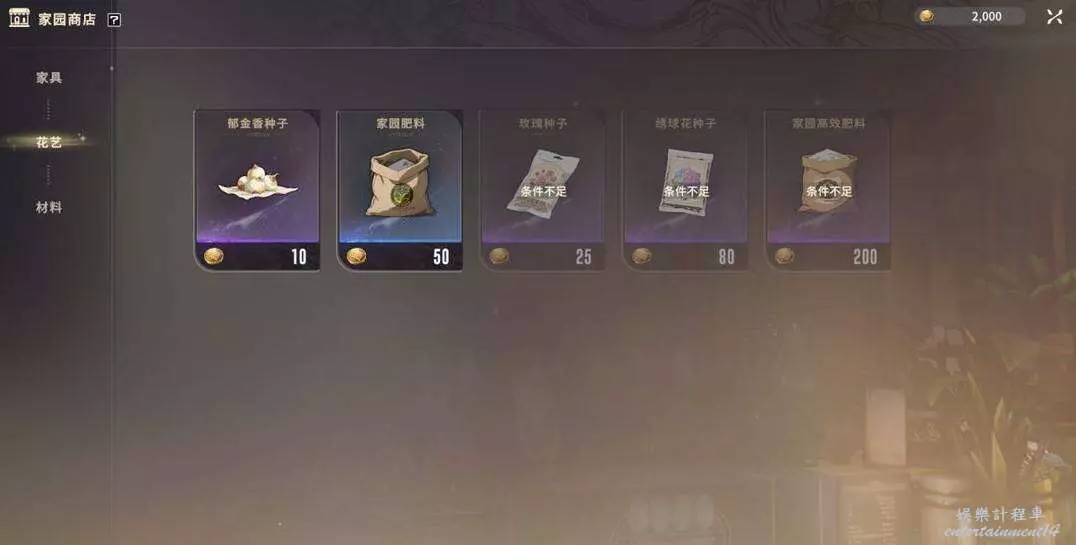The image size is (1076, 545).
Task: Select the 郁金香种子 item card
Action: pyautogui.click(x=257, y=190)
